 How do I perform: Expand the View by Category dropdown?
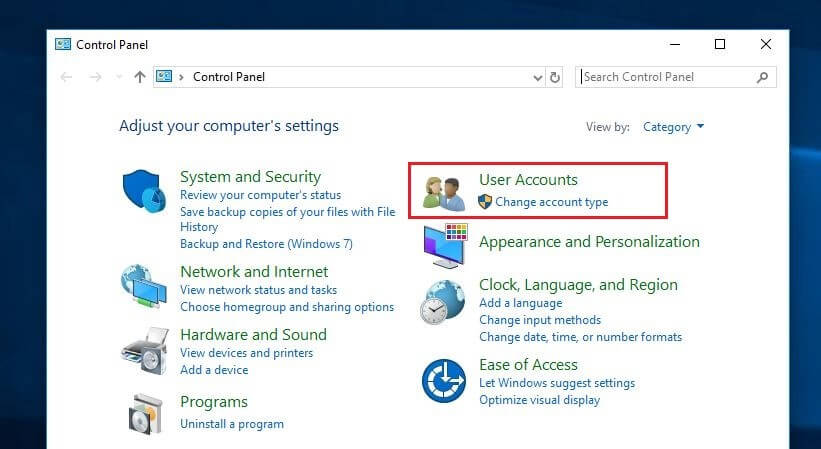pos(673,127)
